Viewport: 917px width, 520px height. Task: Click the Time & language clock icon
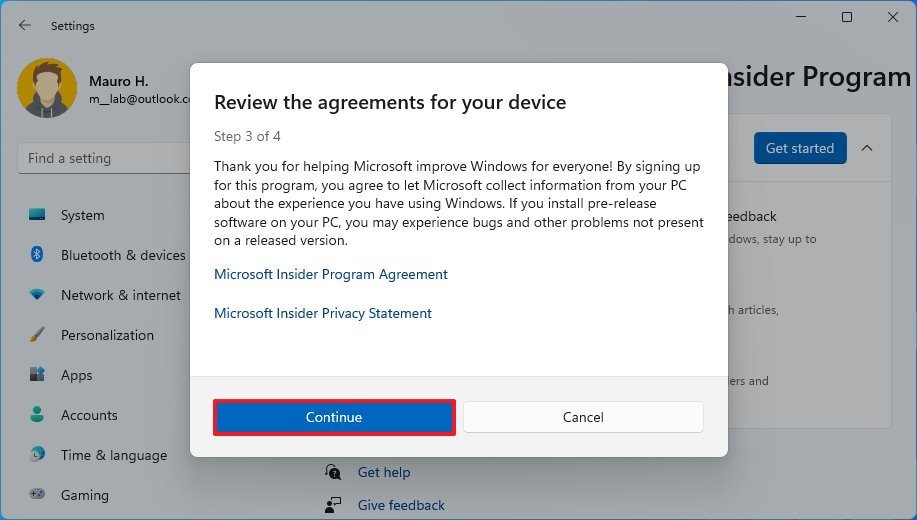click(37, 454)
